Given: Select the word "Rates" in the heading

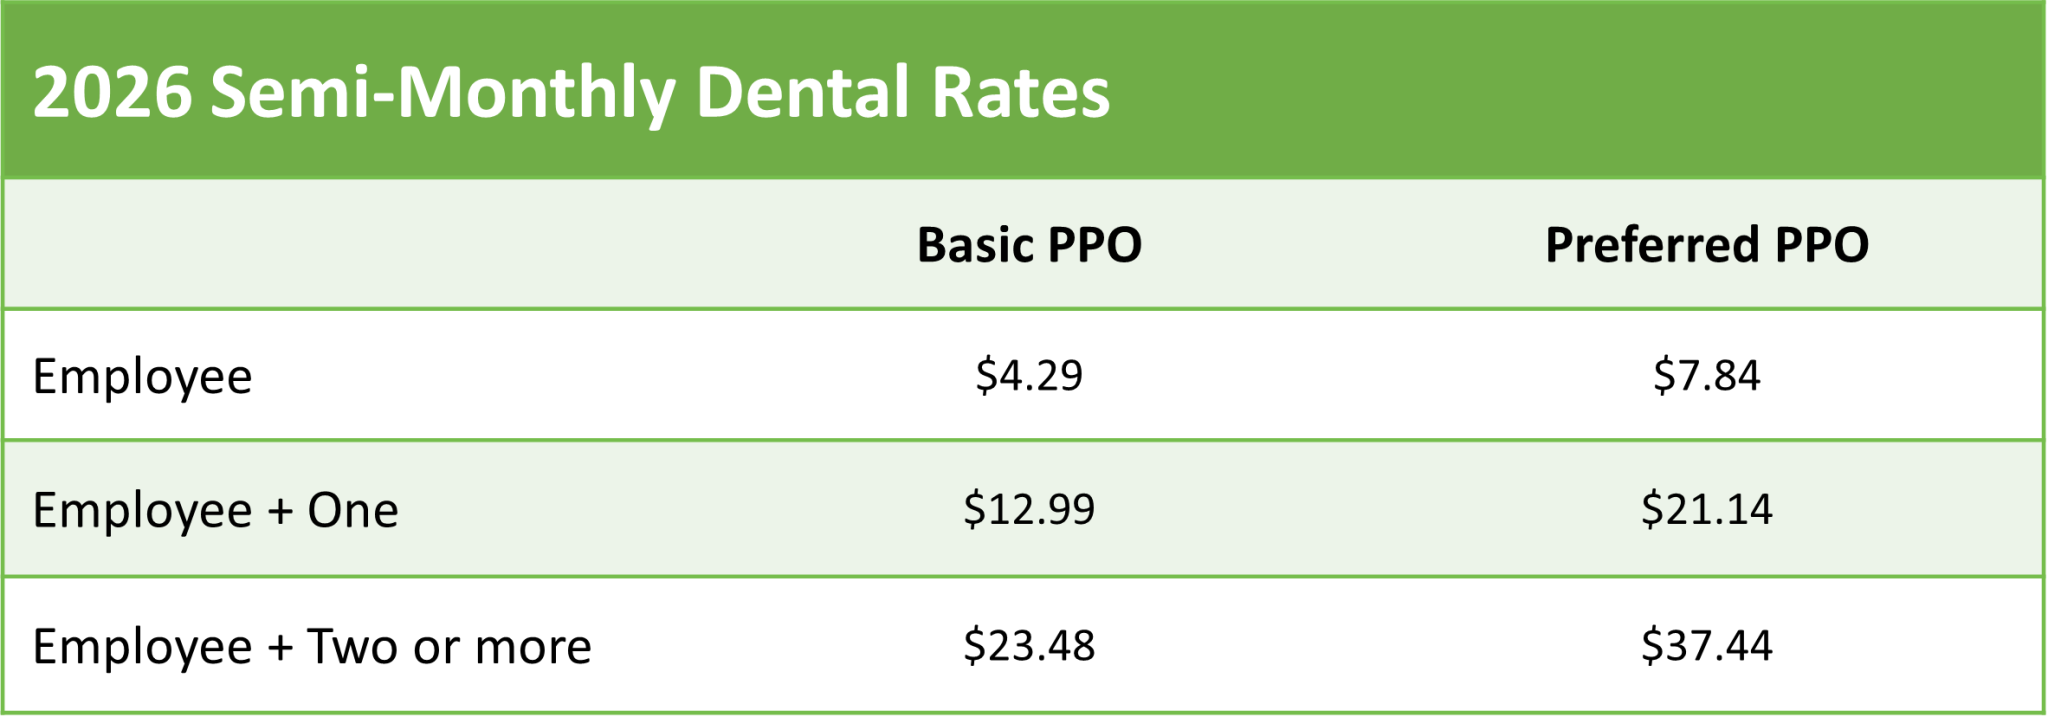Looking at the screenshot, I should (x=1020, y=92).
